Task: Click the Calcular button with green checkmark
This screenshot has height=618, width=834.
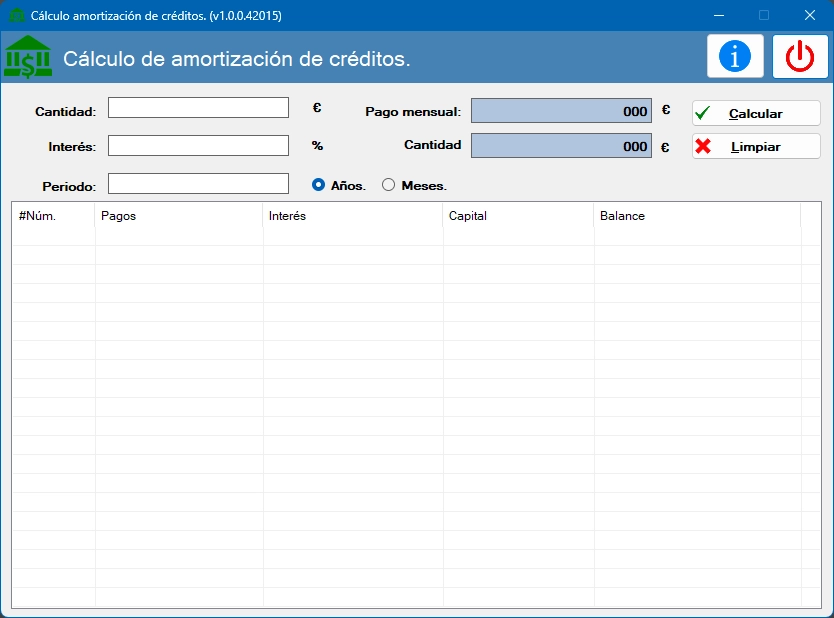Action: (x=756, y=114)
